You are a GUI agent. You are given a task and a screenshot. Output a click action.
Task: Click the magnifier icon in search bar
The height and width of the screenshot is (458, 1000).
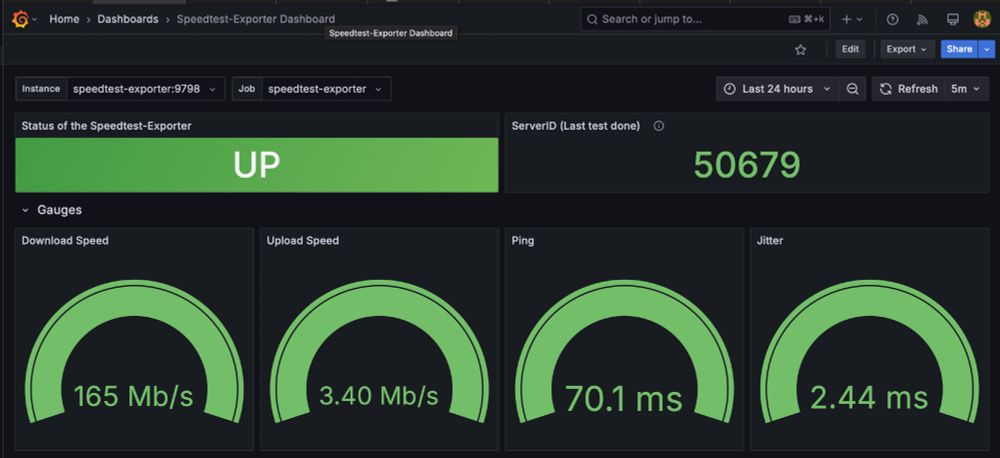[592, 19]
